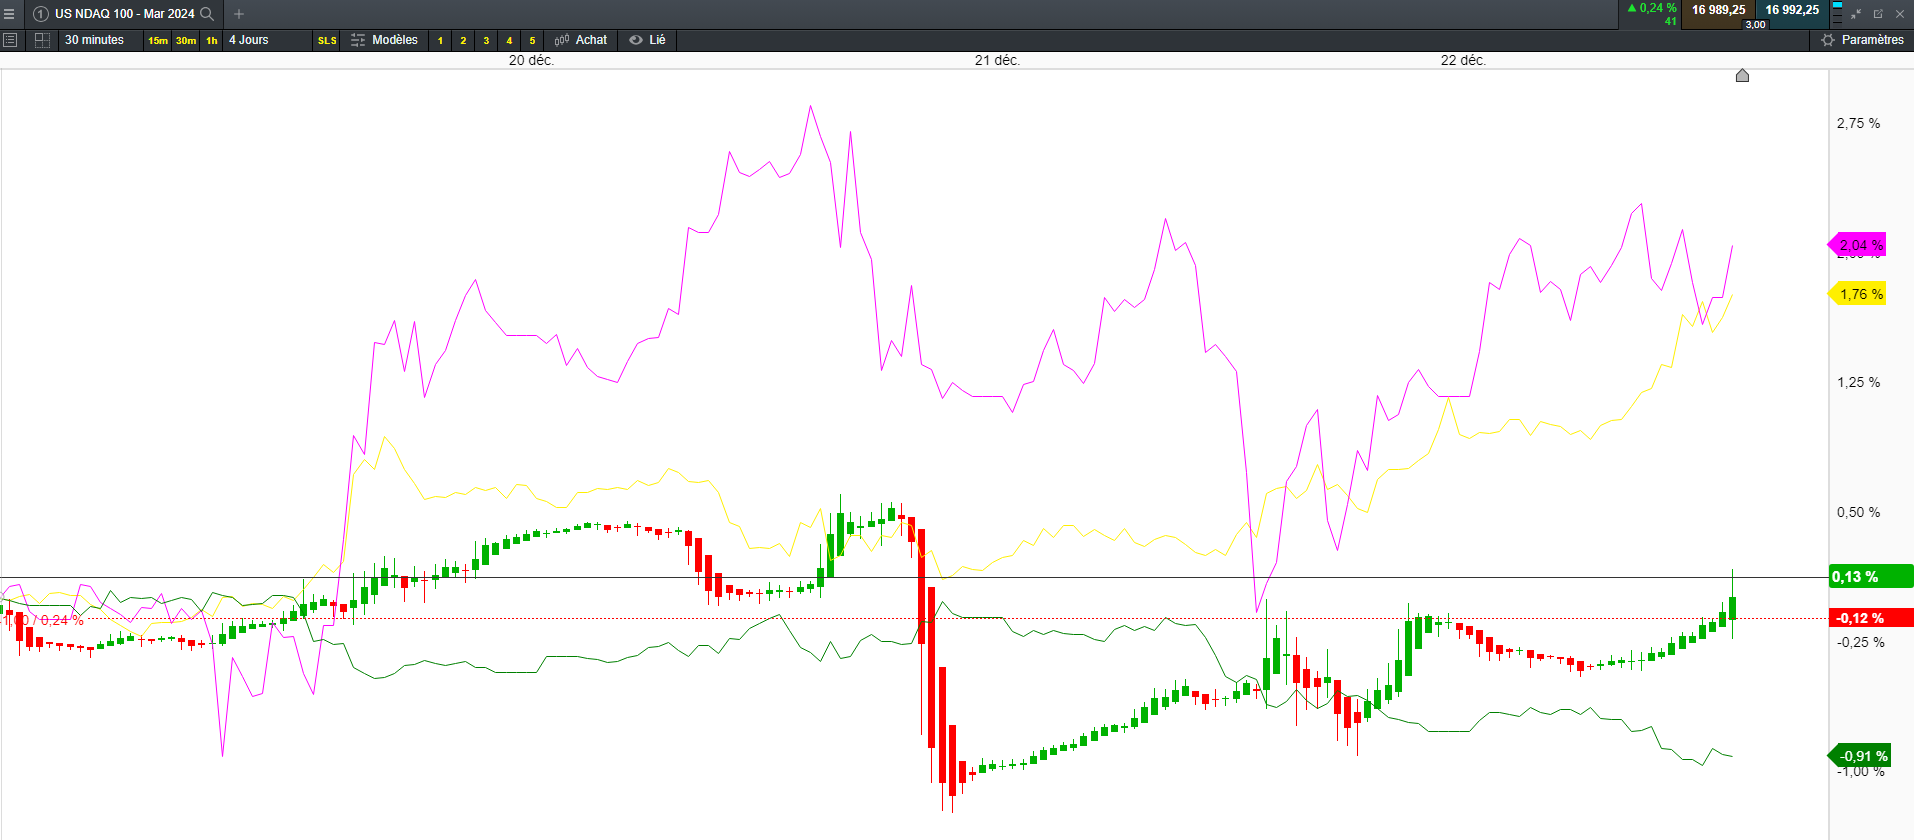
Task: Switch to the 1h timeframe
Action: 212,41
